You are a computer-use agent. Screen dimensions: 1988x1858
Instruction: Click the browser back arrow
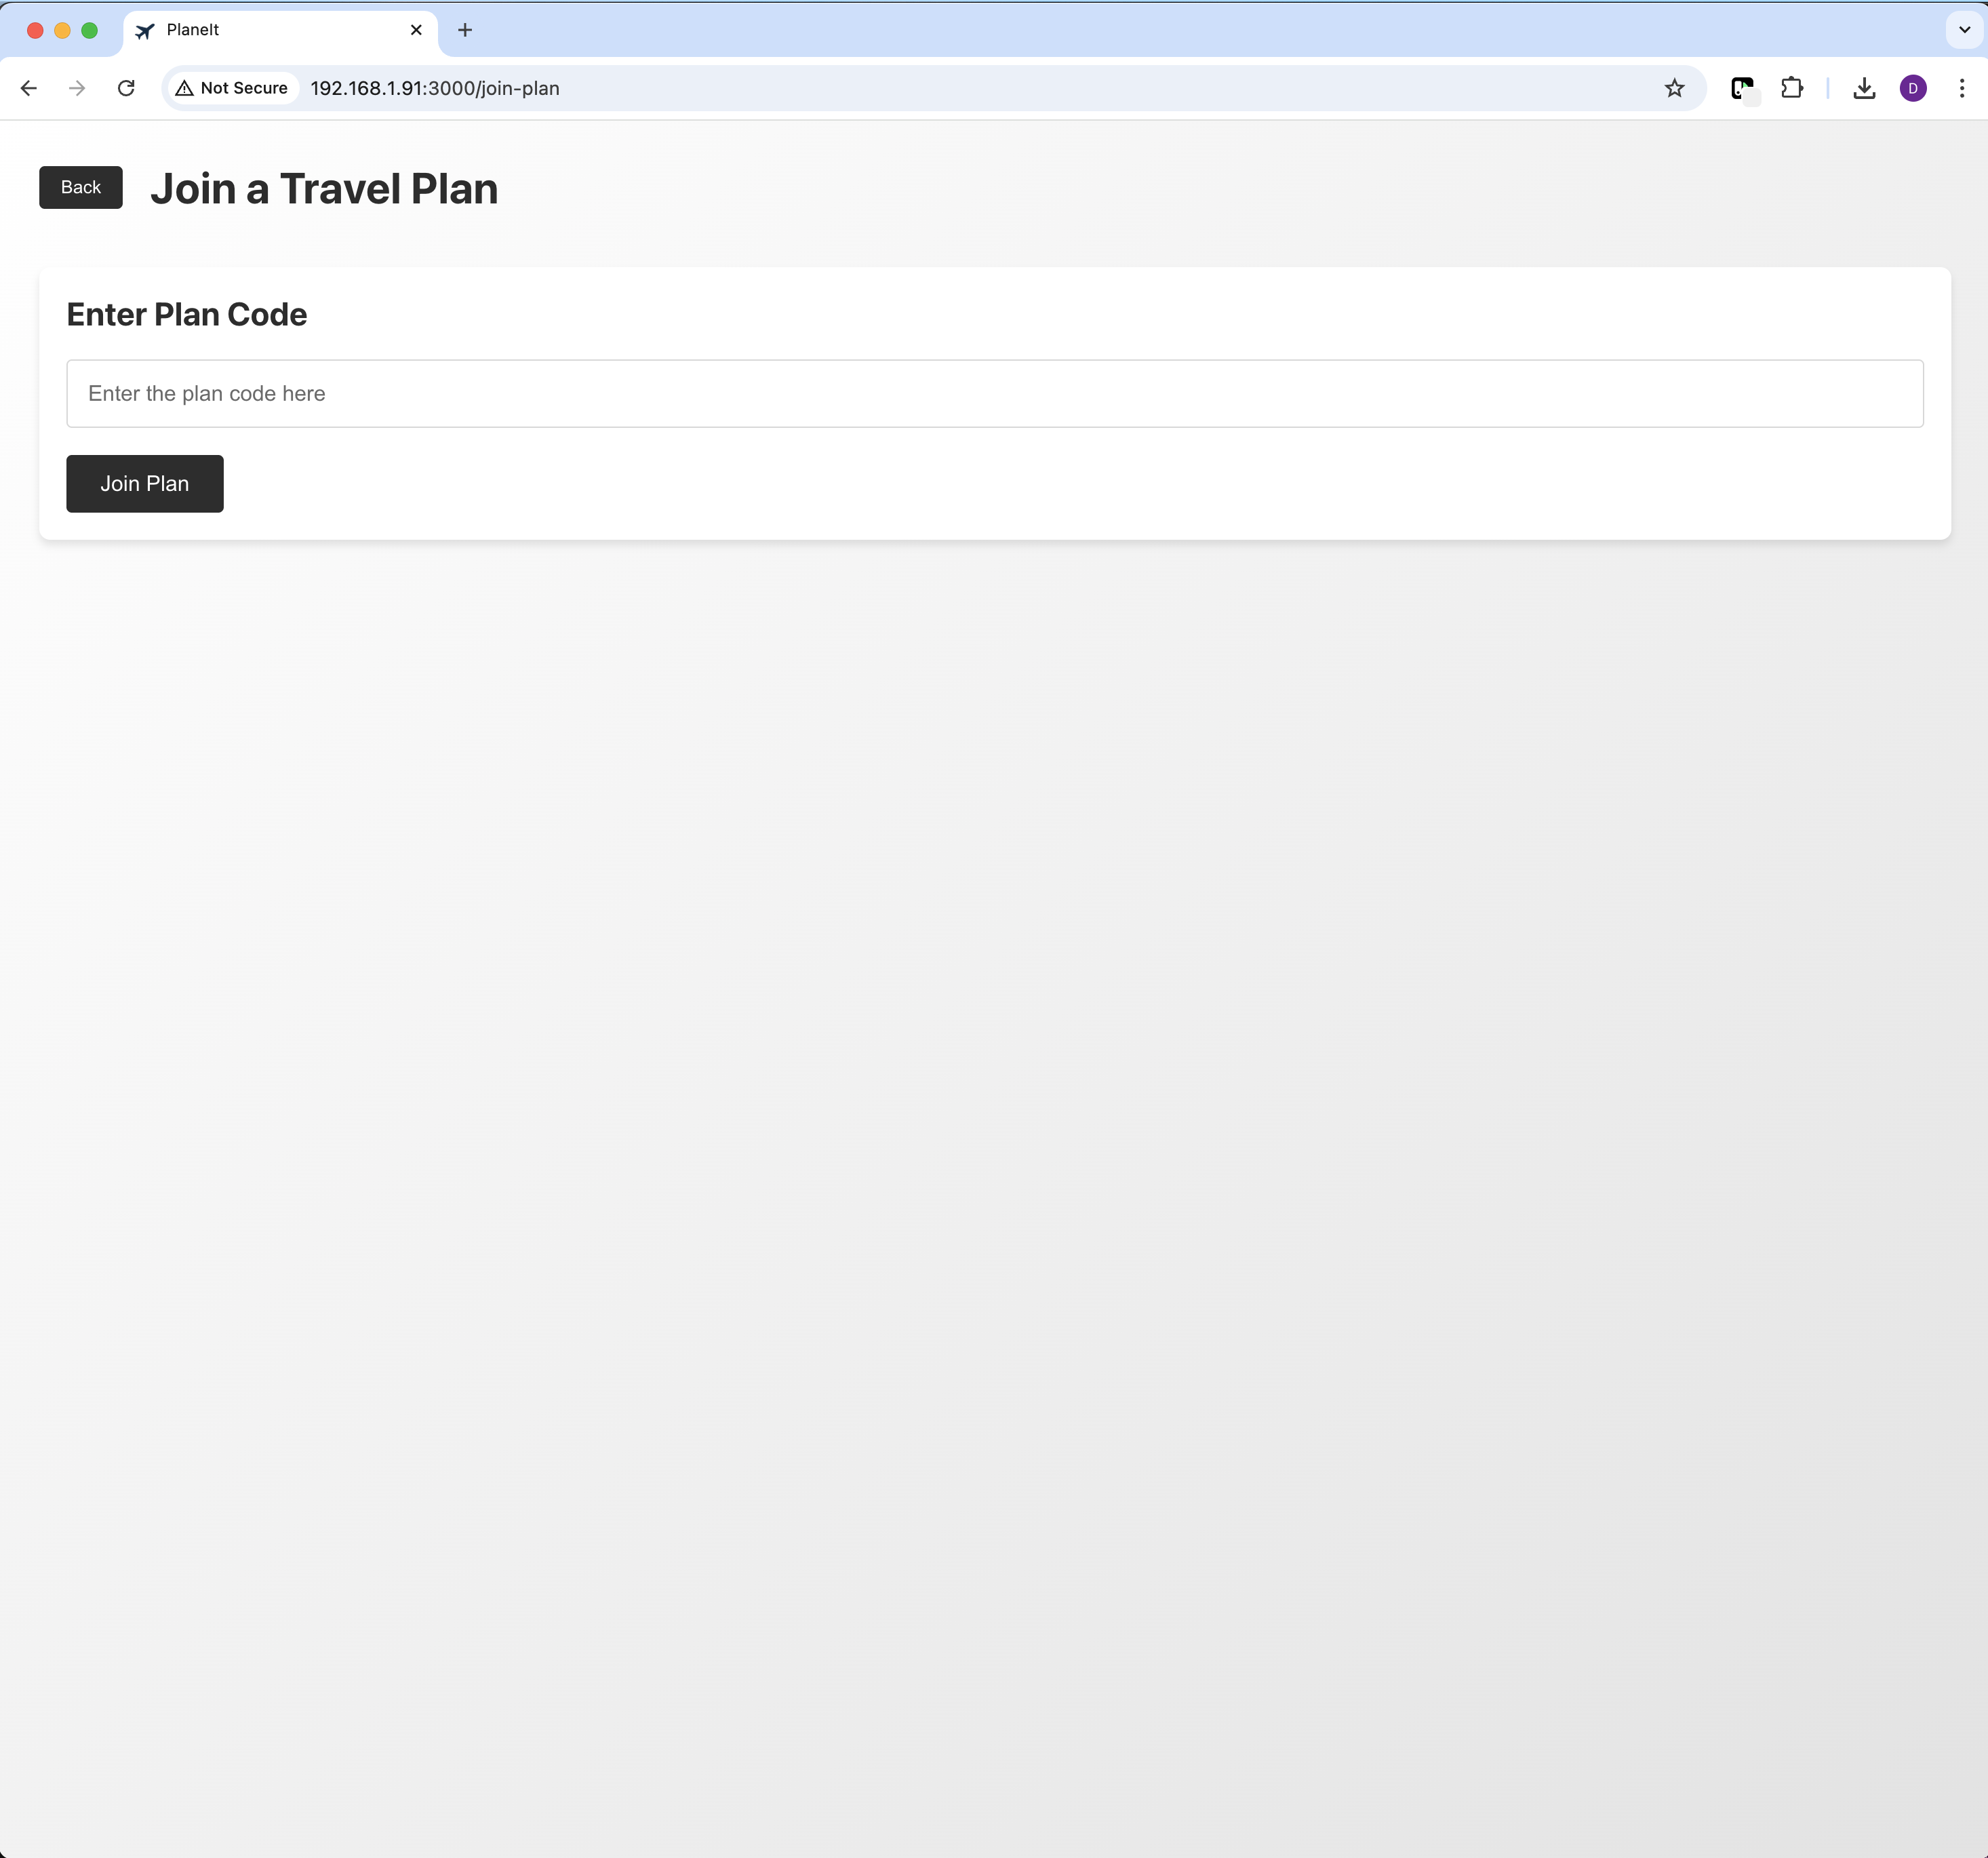[29, 88]
